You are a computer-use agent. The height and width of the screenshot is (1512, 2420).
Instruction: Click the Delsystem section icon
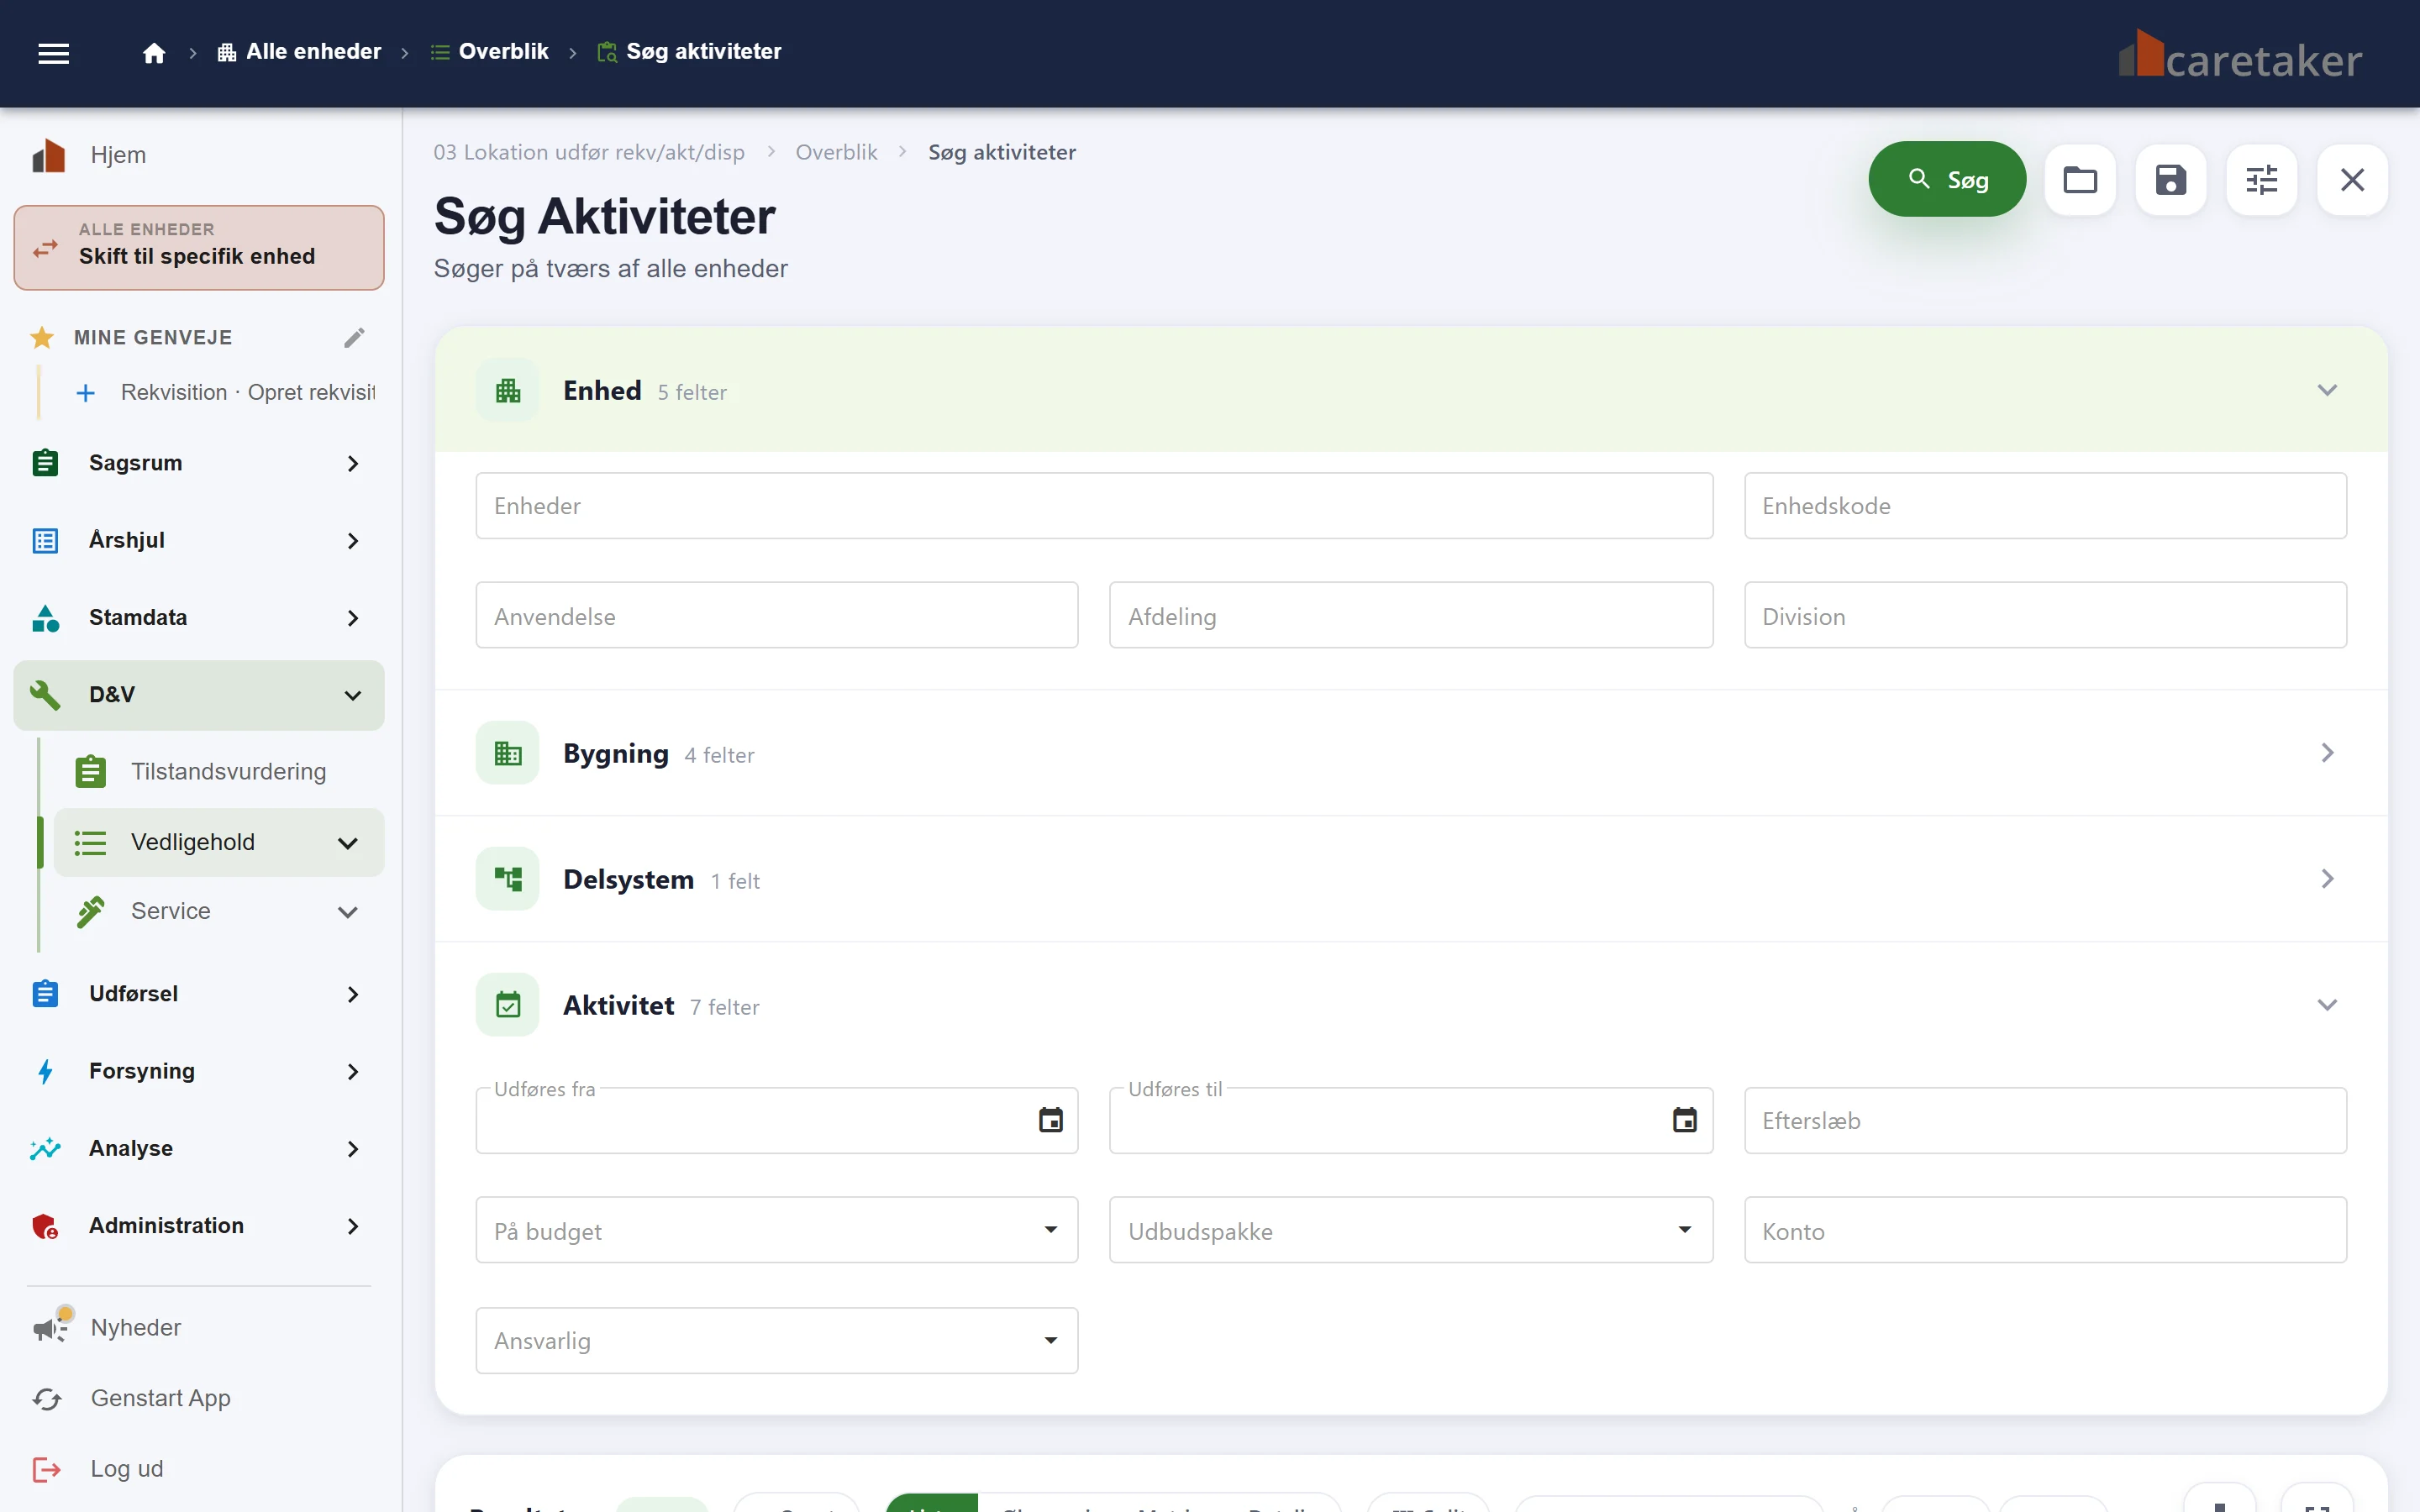pyautogui.click(x=508, y=879)
